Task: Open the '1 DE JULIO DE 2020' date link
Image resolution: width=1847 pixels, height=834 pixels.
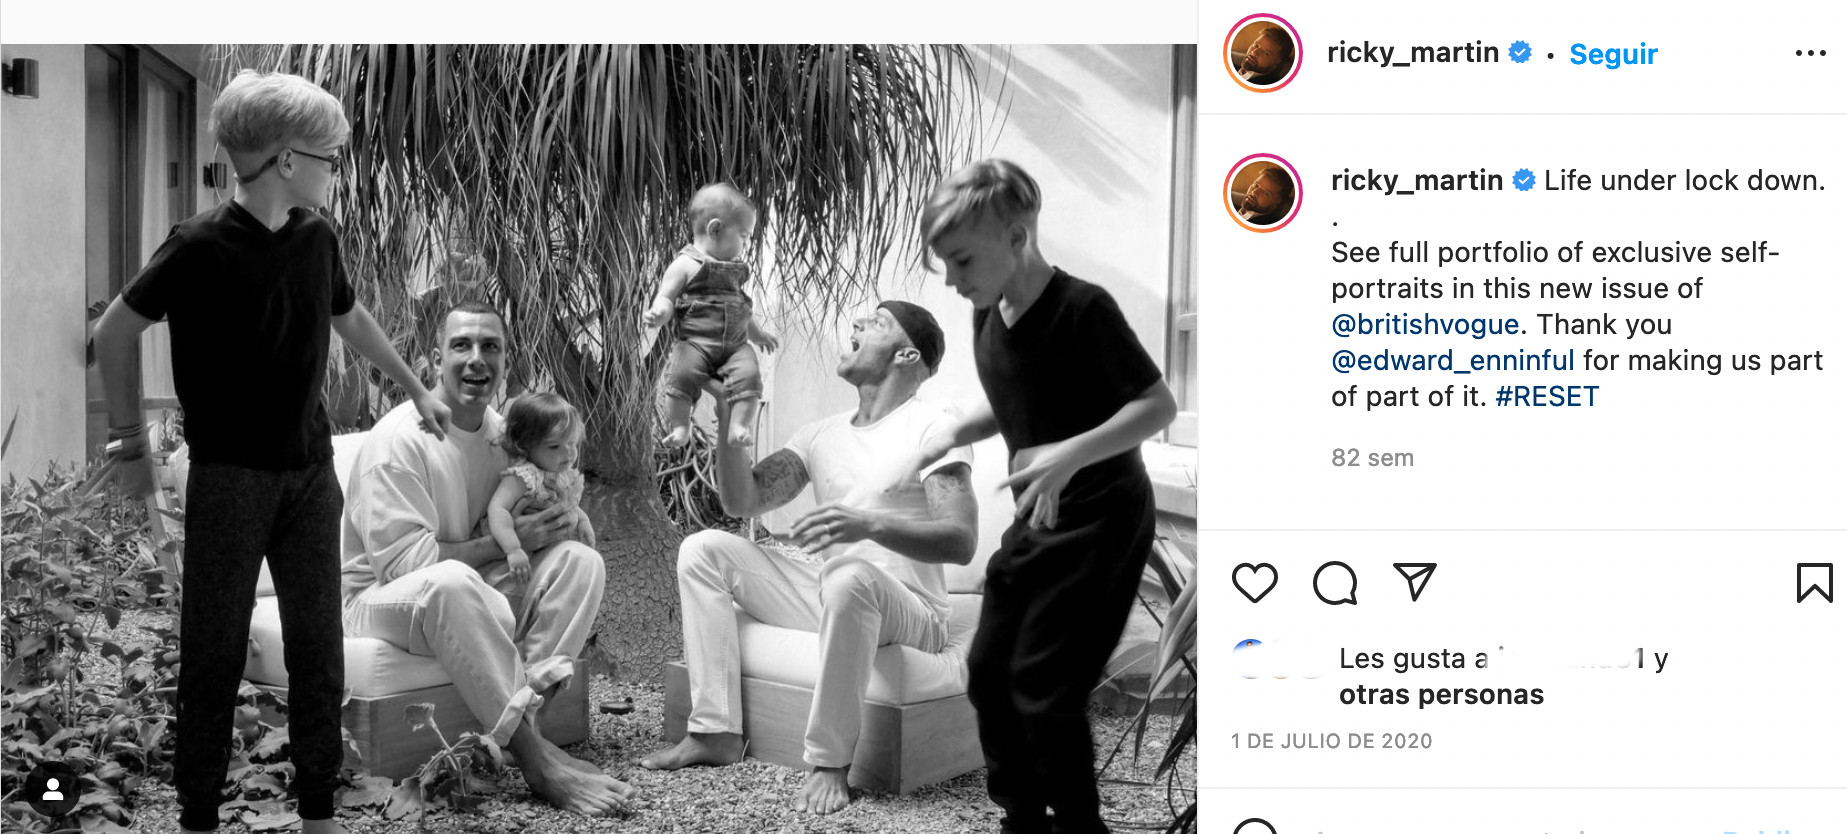Action: [x=1331, y=741]
